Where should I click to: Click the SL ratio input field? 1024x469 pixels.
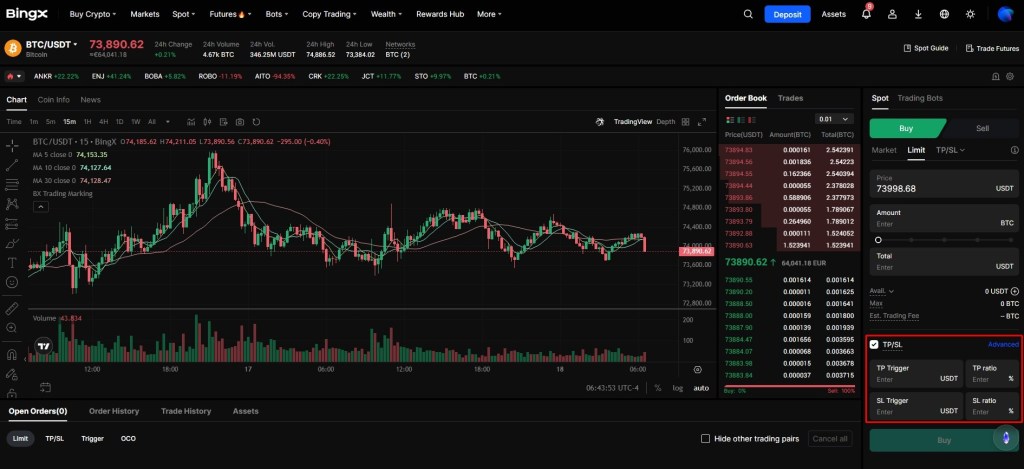tap(993, 406)
